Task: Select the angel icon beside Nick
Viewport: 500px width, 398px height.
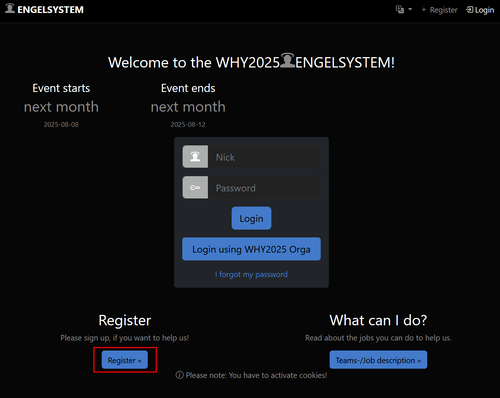Action: point(195,157)
